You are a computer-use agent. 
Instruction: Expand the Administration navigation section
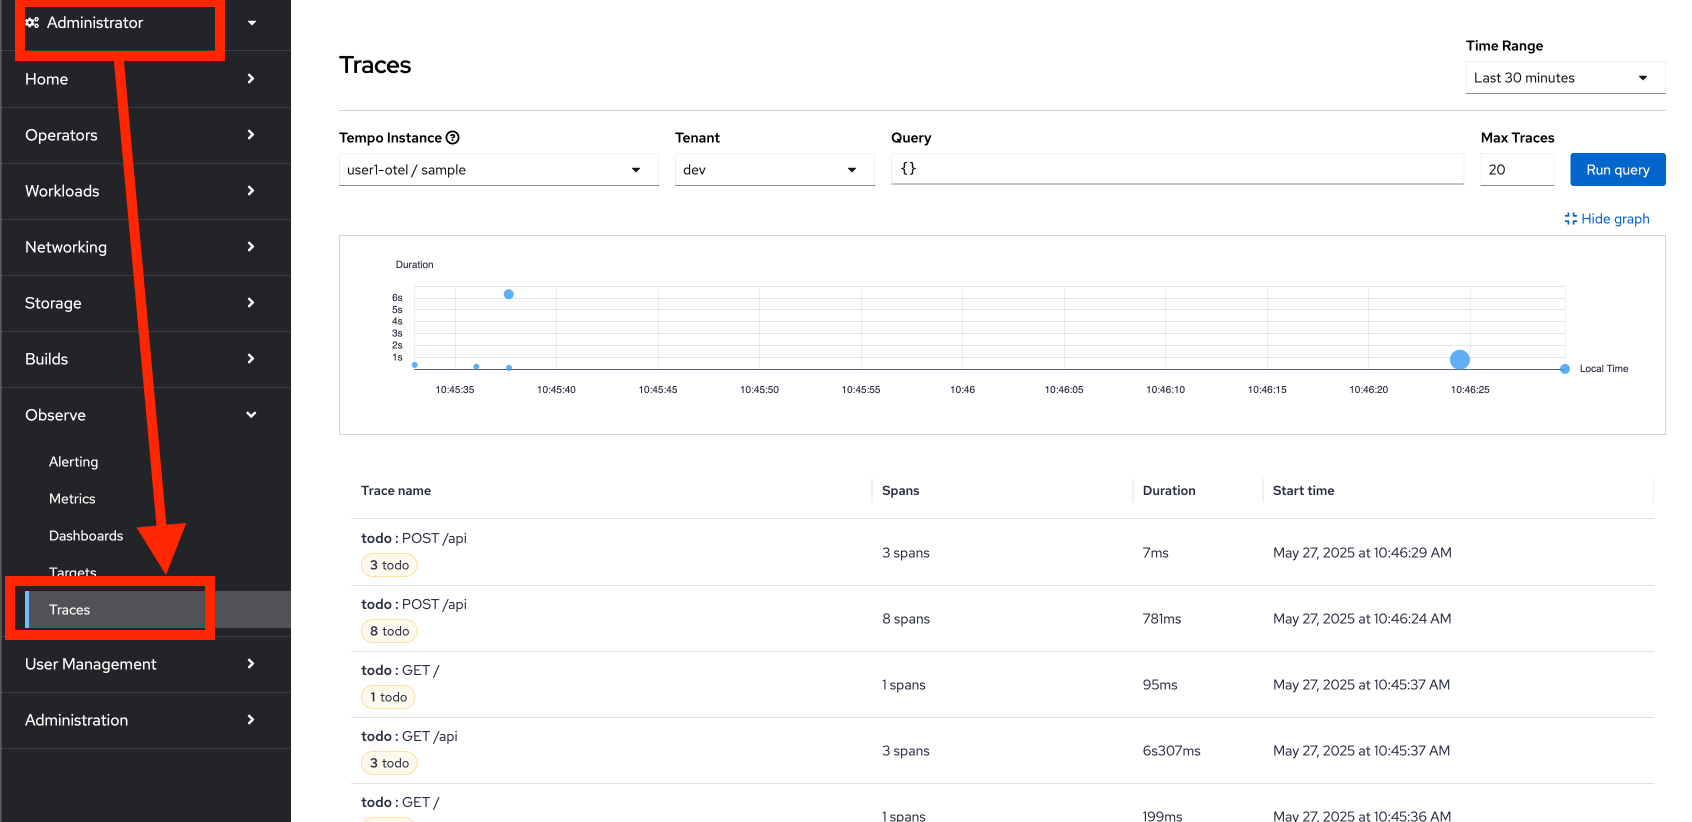point(145,720)
